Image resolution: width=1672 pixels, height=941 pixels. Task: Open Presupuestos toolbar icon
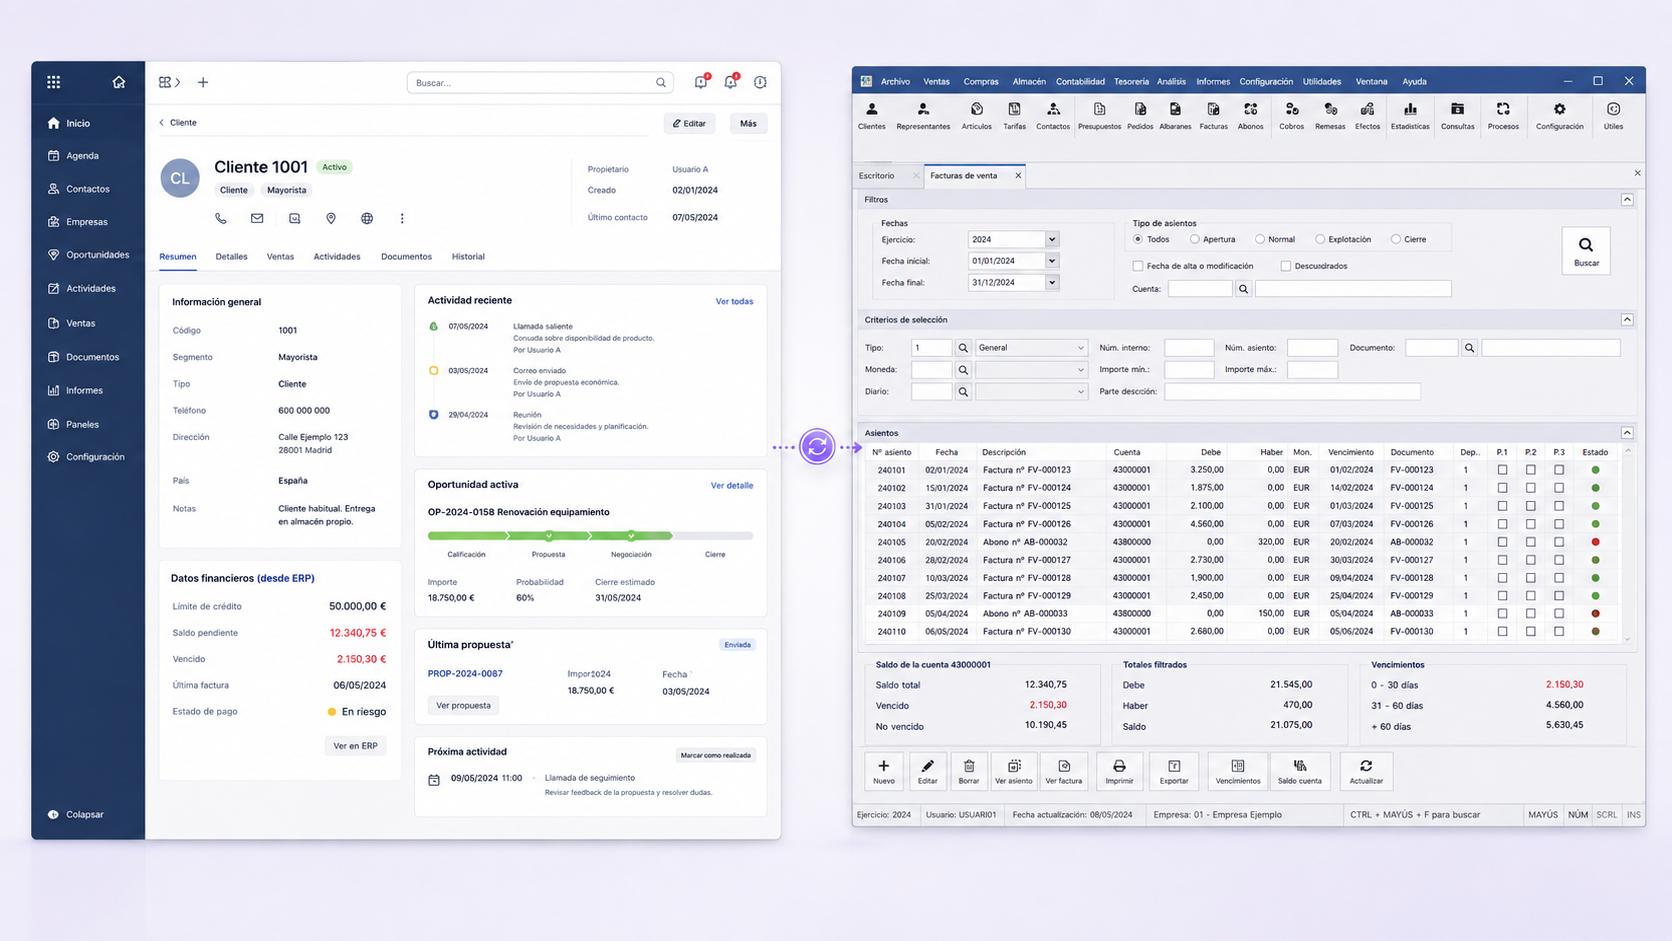click(x=1099, y=115)
